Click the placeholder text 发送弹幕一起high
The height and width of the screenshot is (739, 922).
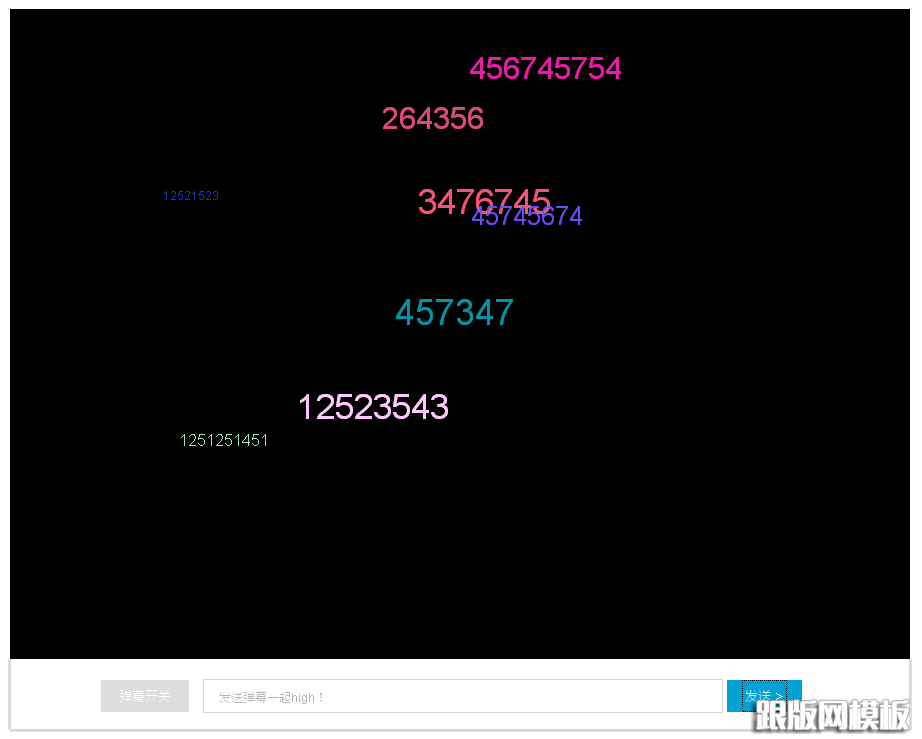click(271, 697)
